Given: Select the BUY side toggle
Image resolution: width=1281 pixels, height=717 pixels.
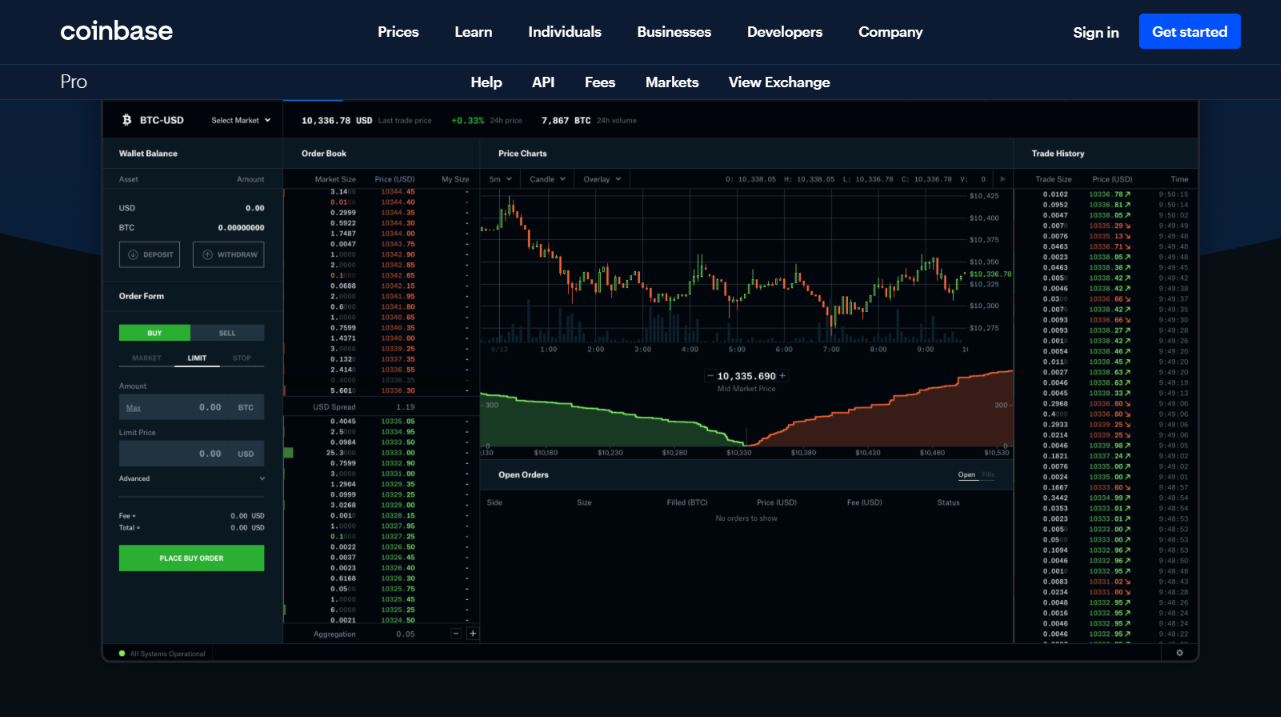Looking at the screenshot, I should click(x=155, y=333).
